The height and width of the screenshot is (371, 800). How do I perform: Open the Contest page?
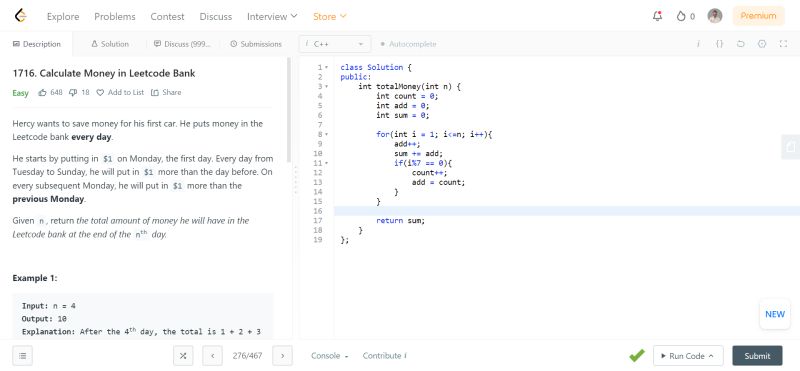167,16
